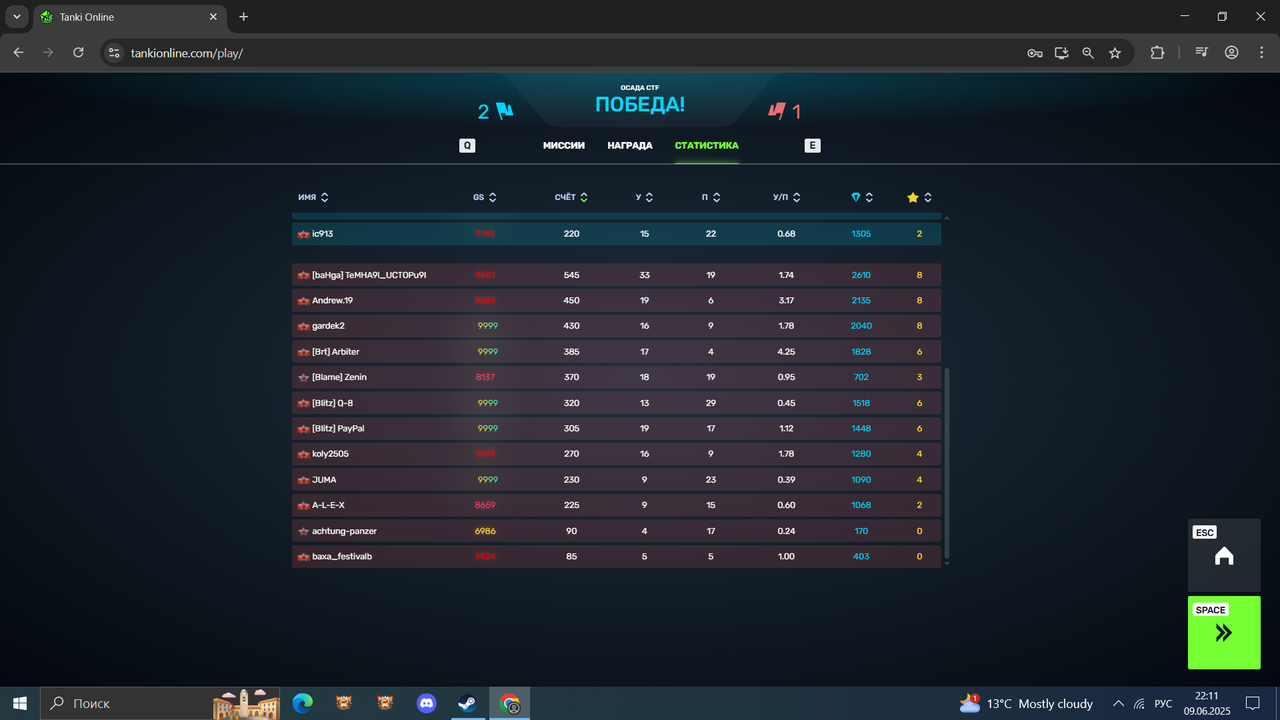Click the crystal icon column header
Screen dimensions: 1280x720
(x=856, y=198)
